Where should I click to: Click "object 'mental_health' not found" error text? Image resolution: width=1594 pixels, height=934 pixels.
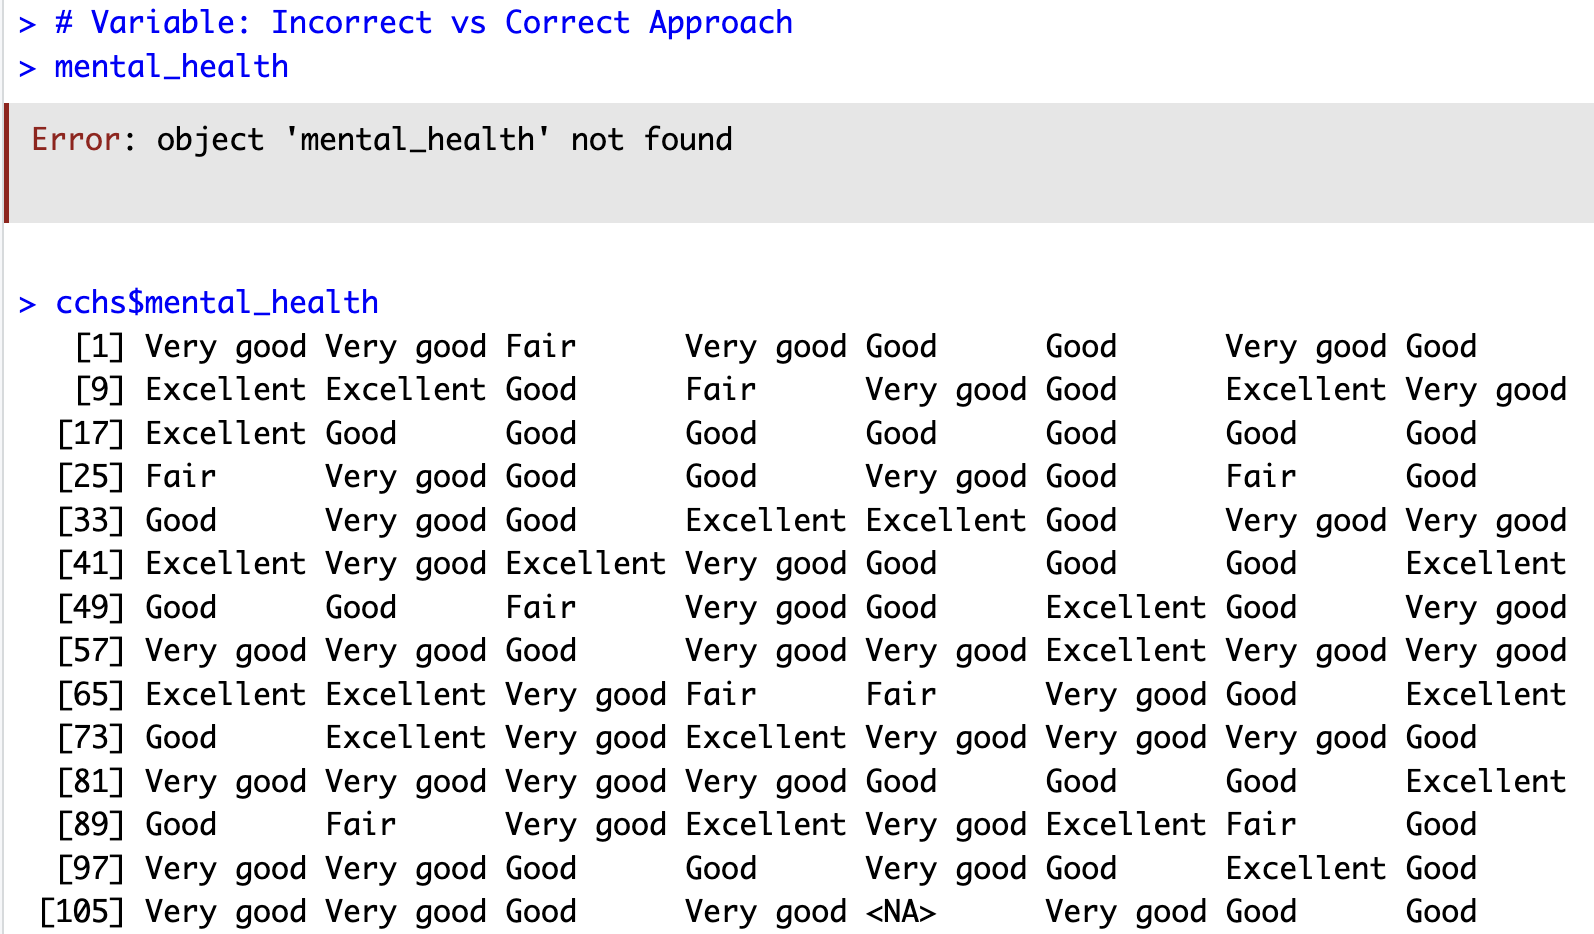pos(444,139)
